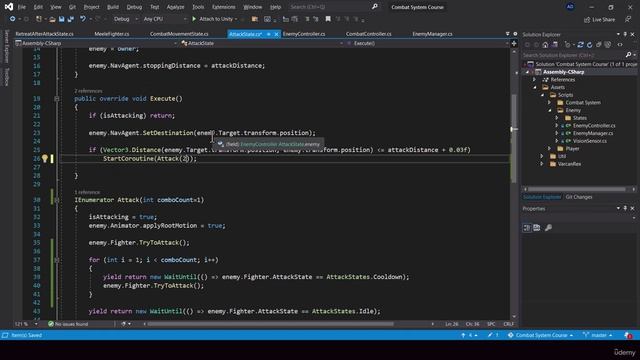Open the Assembly-CSharp project dropdown
Screen dimensions: 640x360
(x=96, y=43)
